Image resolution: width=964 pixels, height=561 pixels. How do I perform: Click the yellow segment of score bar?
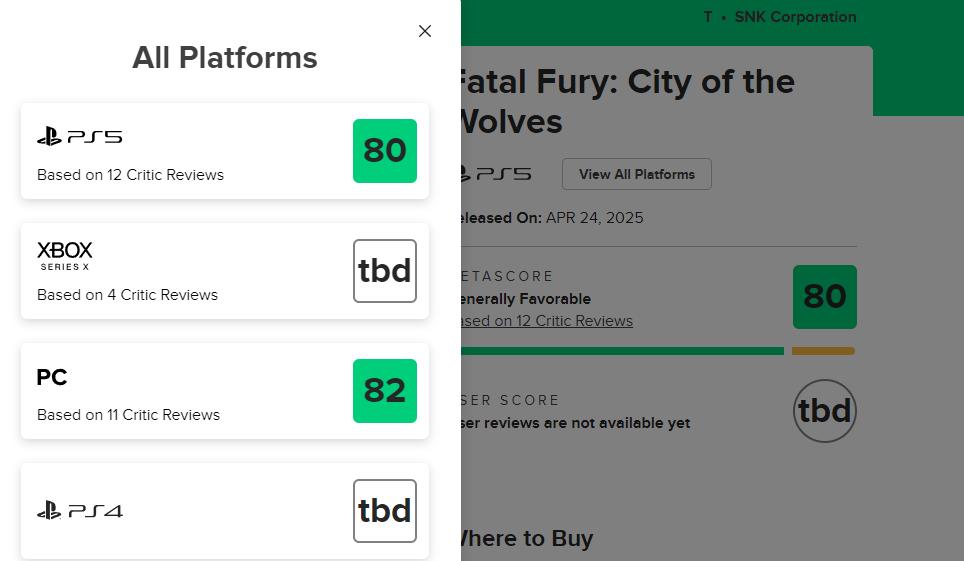click(823, 351)
